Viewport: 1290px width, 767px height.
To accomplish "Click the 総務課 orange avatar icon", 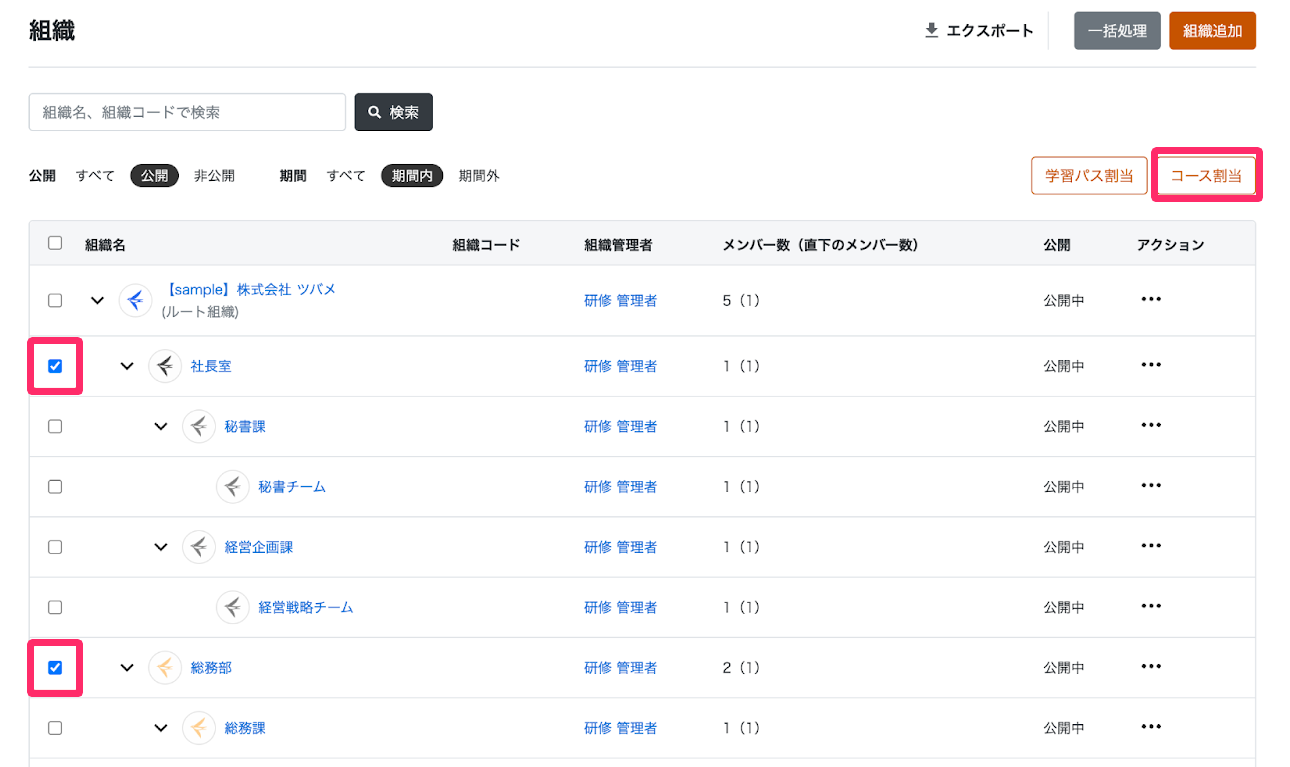I will (x=199, y=728).
